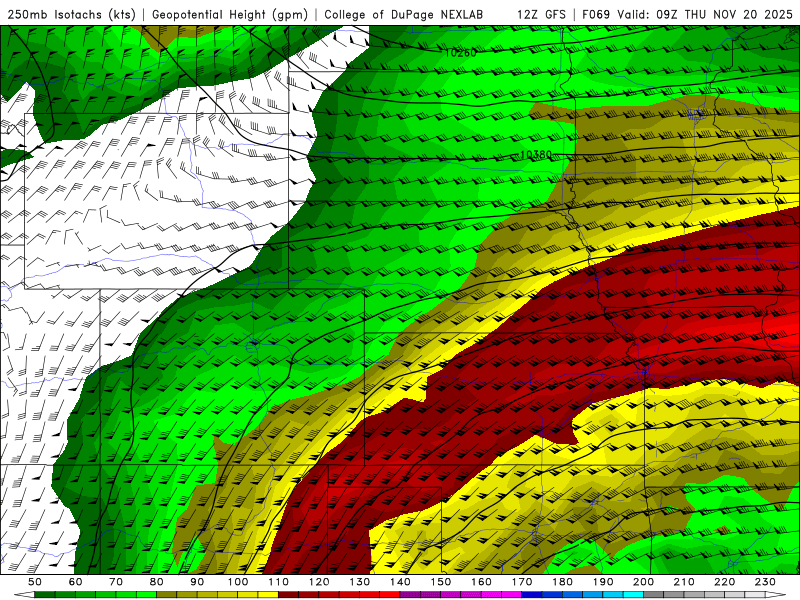The height and width of the screenshot is (600, 800).
Task: Click the '10380' height contour label
Action: pyautogui.click(x=536, y=154)
